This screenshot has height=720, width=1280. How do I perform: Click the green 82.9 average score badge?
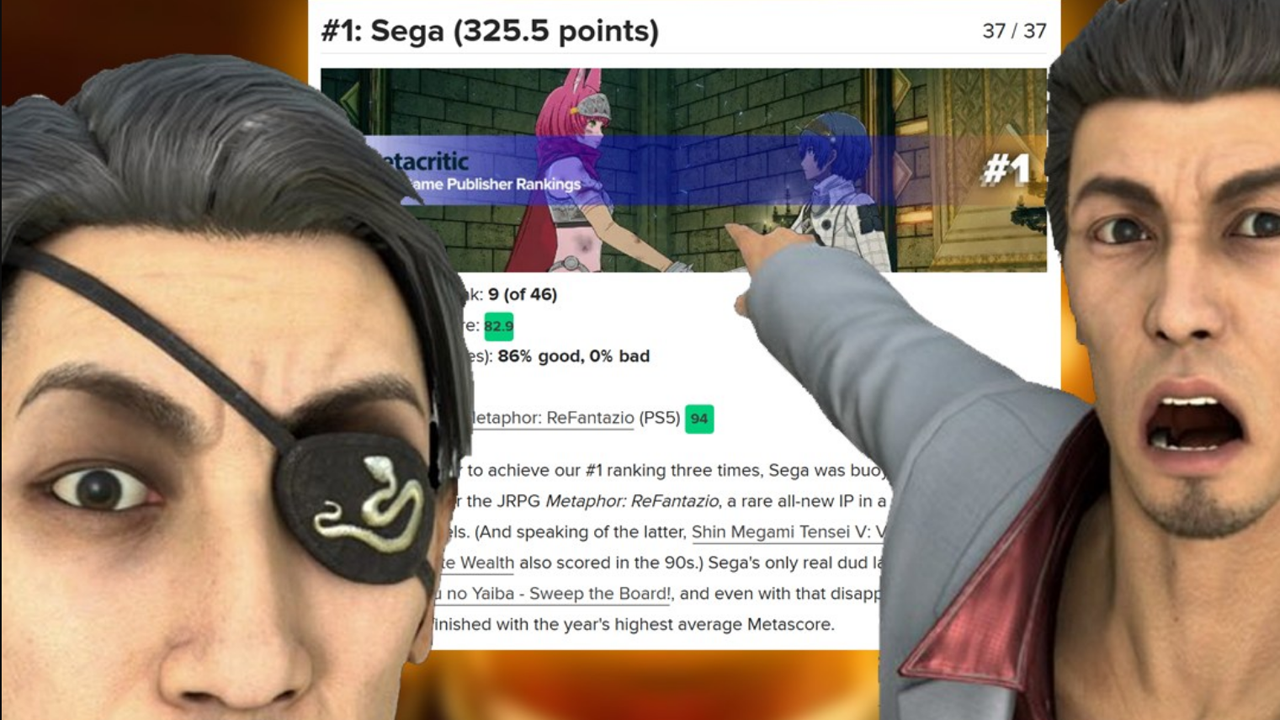(498, 326)
